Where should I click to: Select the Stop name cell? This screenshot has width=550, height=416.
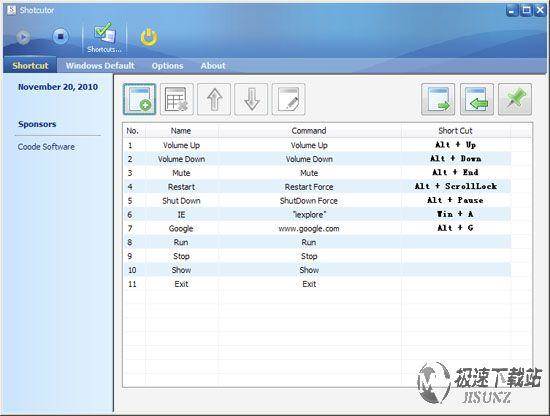181,256
